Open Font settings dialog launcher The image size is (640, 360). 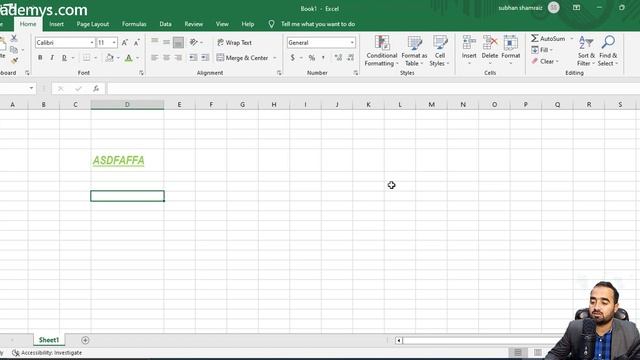click(141, 73)
